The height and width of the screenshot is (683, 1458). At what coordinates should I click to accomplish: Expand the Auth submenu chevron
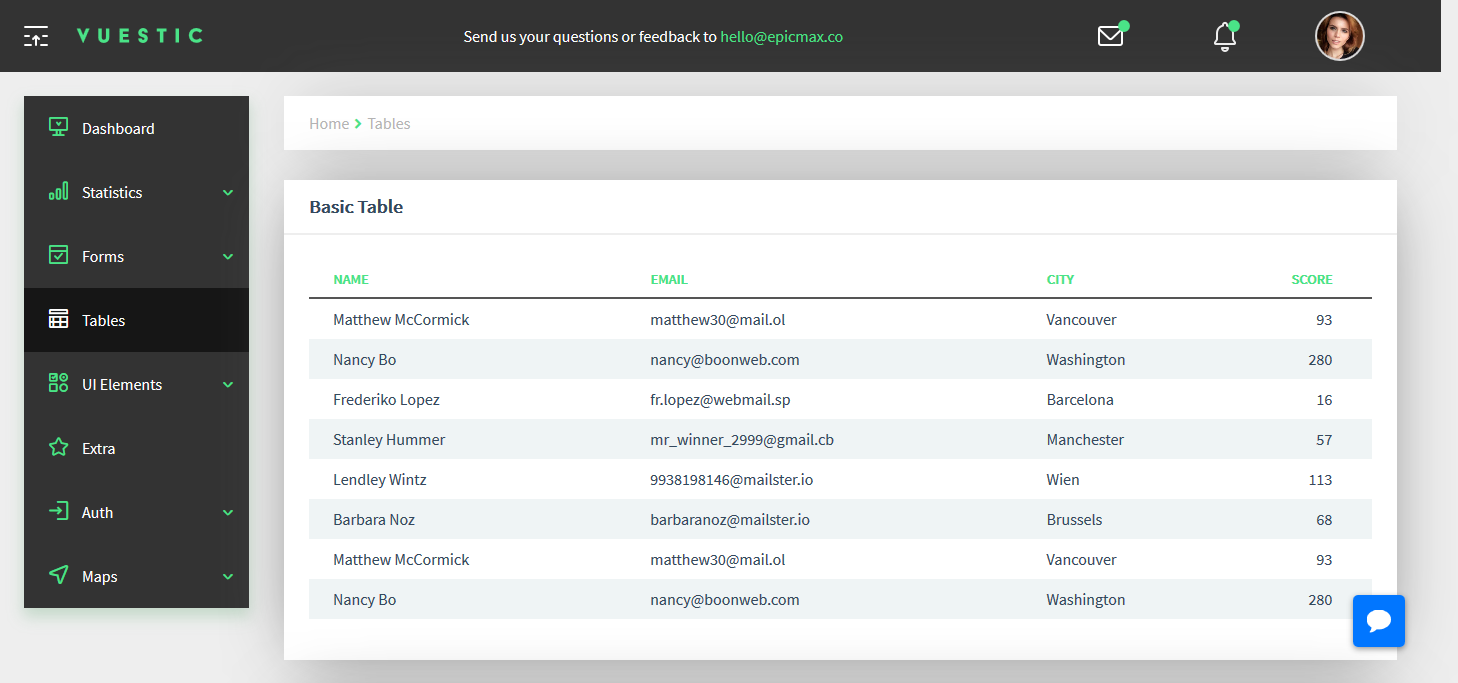tap(228, 513)
